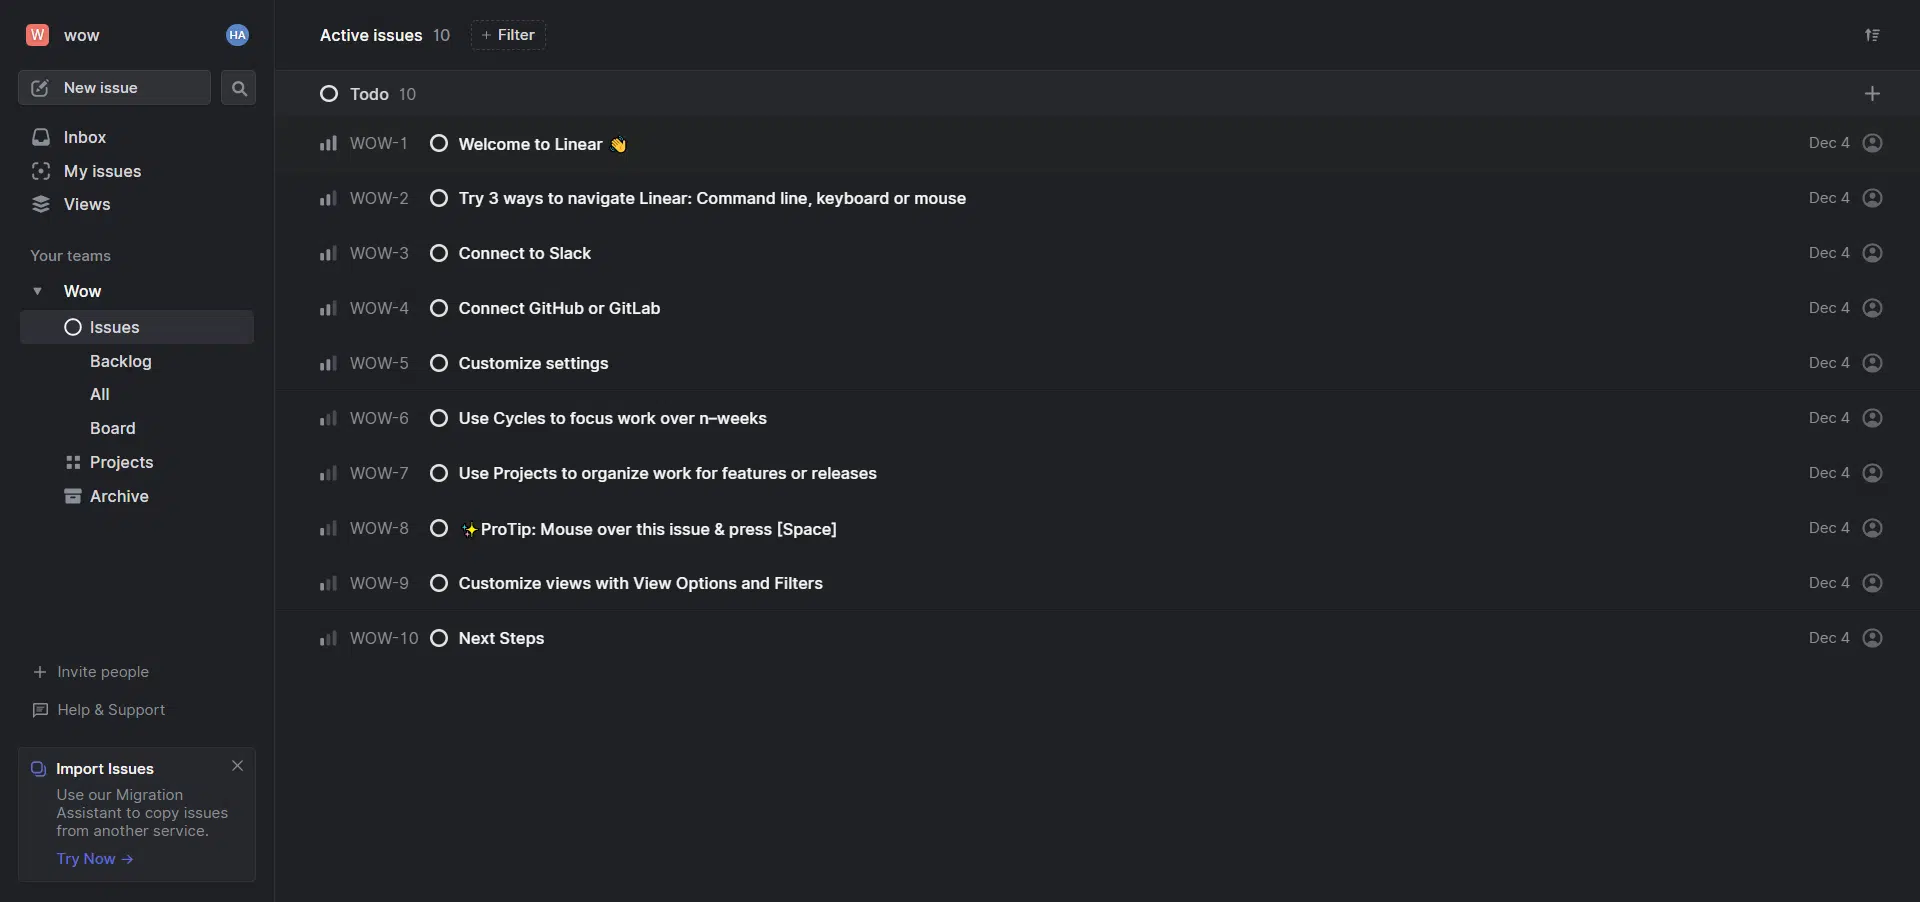Toggle status circle of Next Steps issue
Screen dimensions: 1920x902
pos(439,638)
